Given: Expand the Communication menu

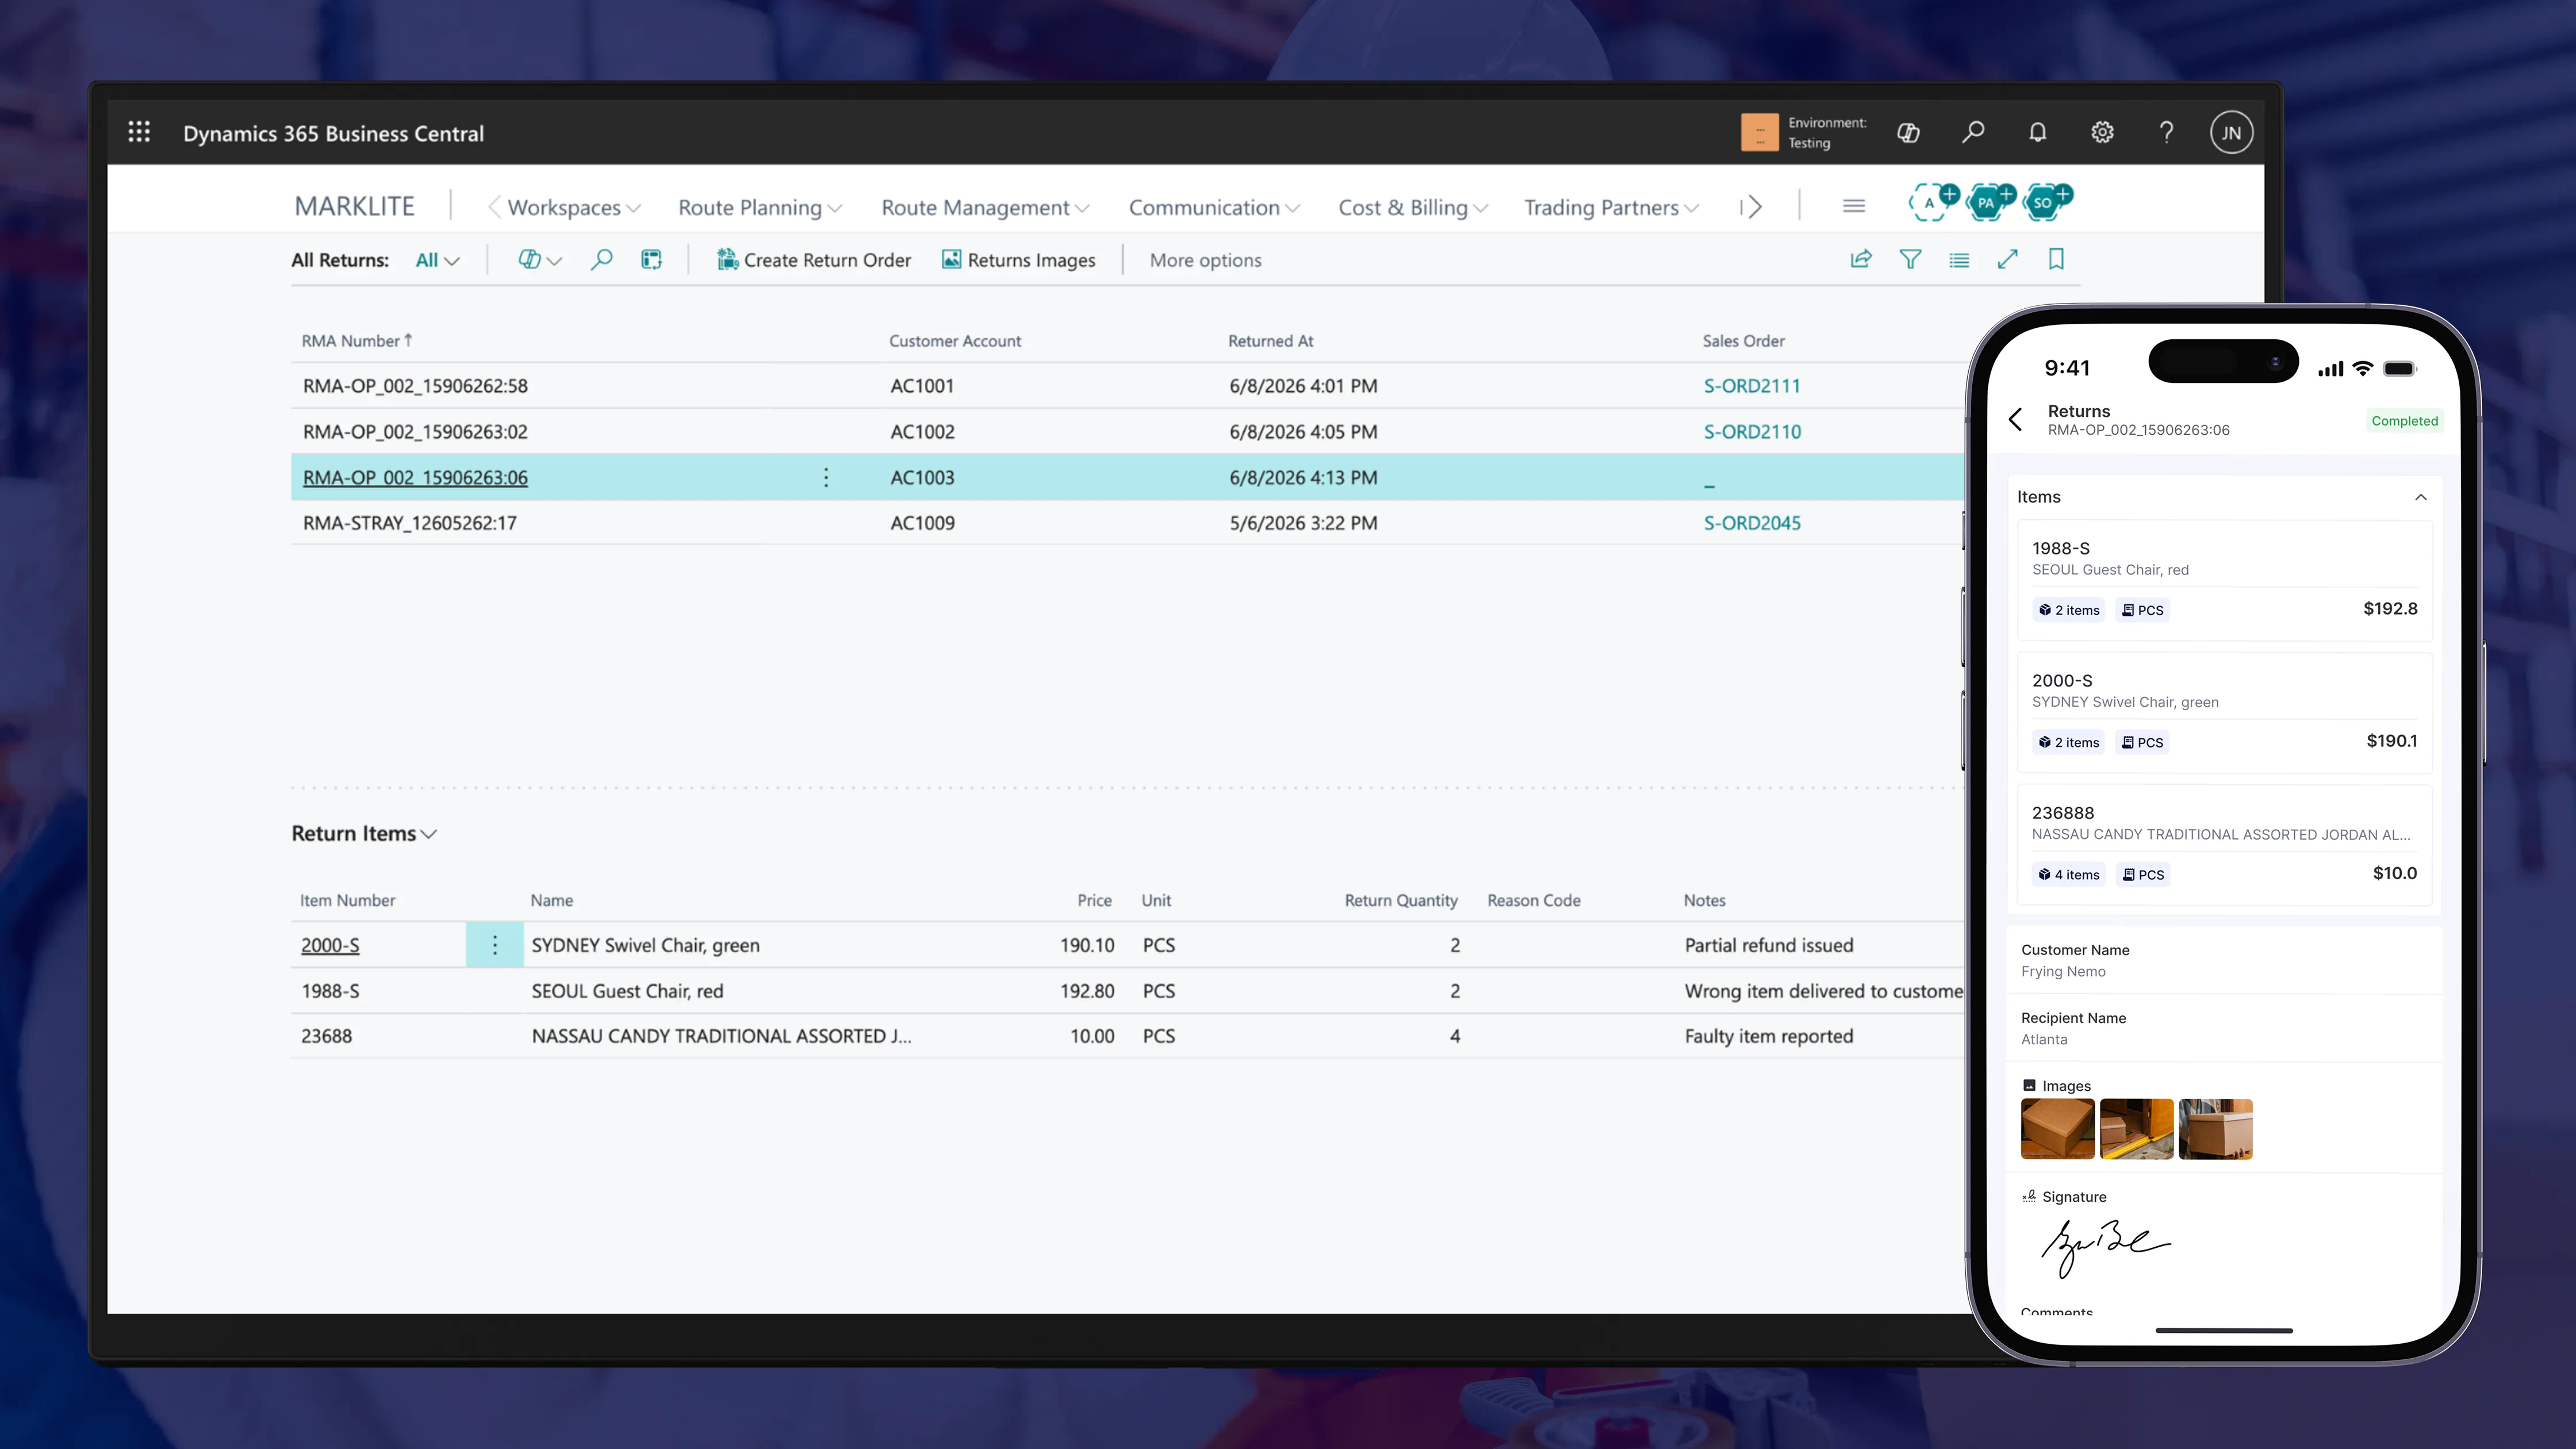Looking at the screenshot, I should (x=1214, y=207).
